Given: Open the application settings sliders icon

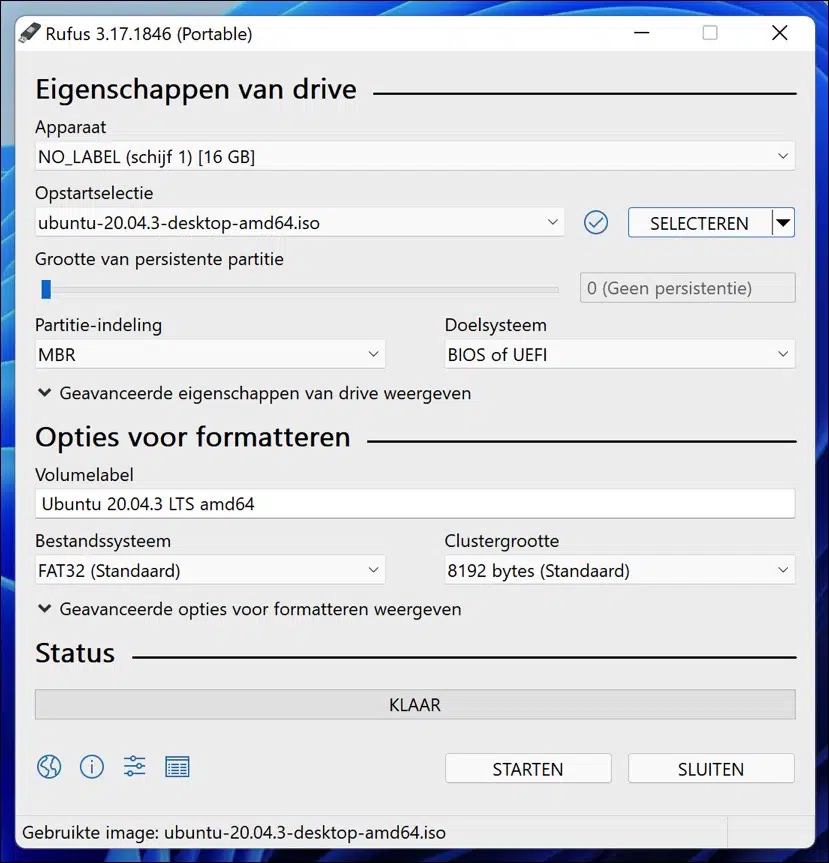Looking at the screenshot, I should (x=134, y=766).
